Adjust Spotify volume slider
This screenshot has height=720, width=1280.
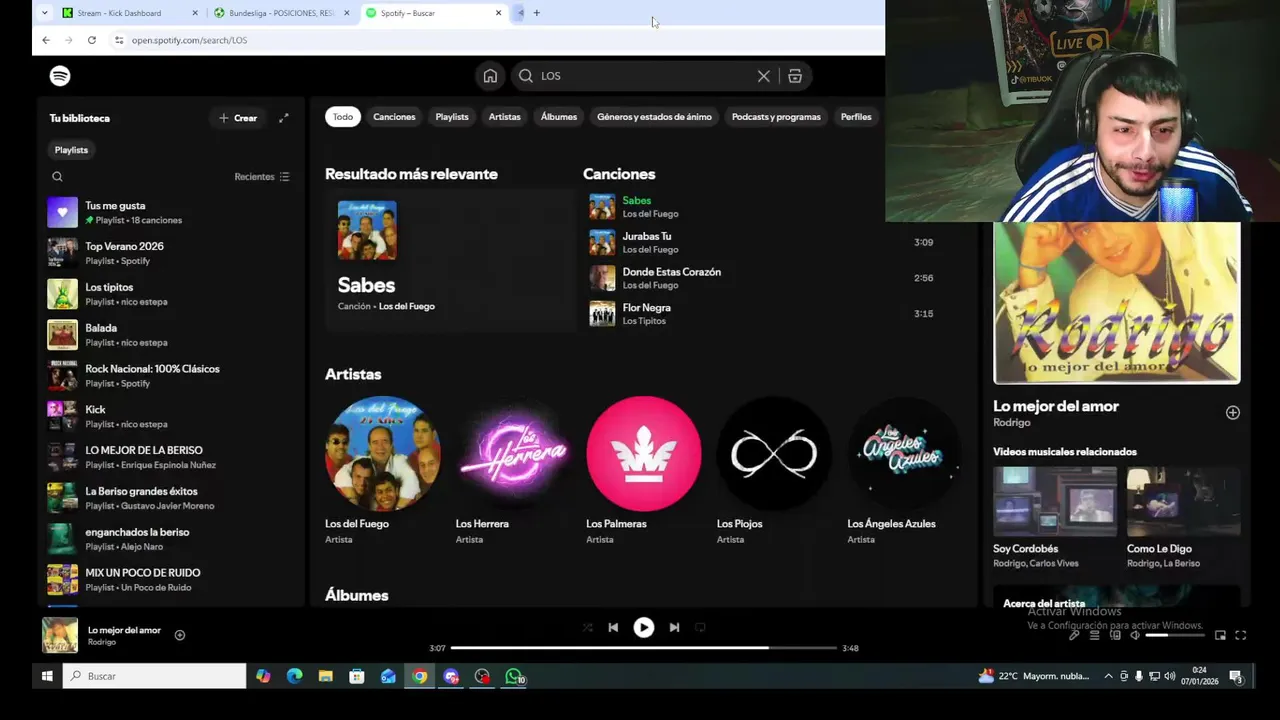click(x=1173, y=635)
